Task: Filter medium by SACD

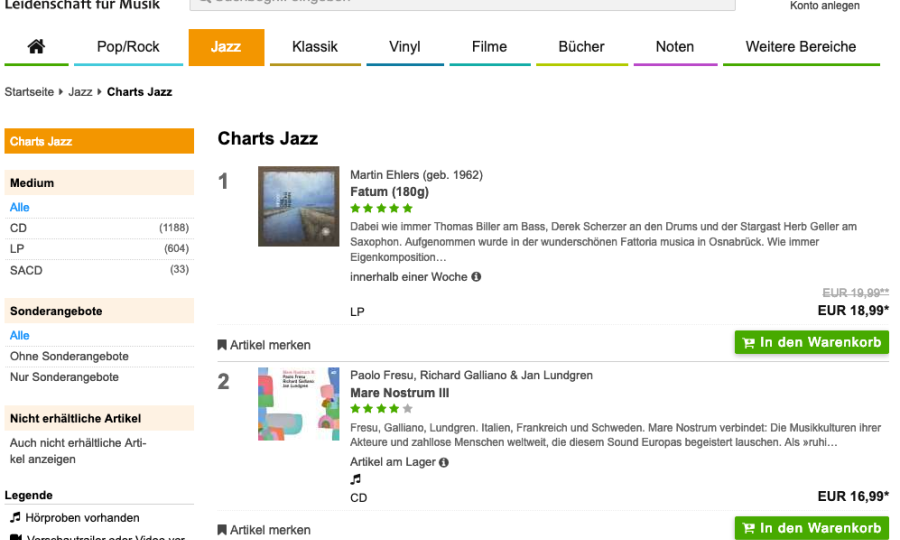Action: pos(26,270)
